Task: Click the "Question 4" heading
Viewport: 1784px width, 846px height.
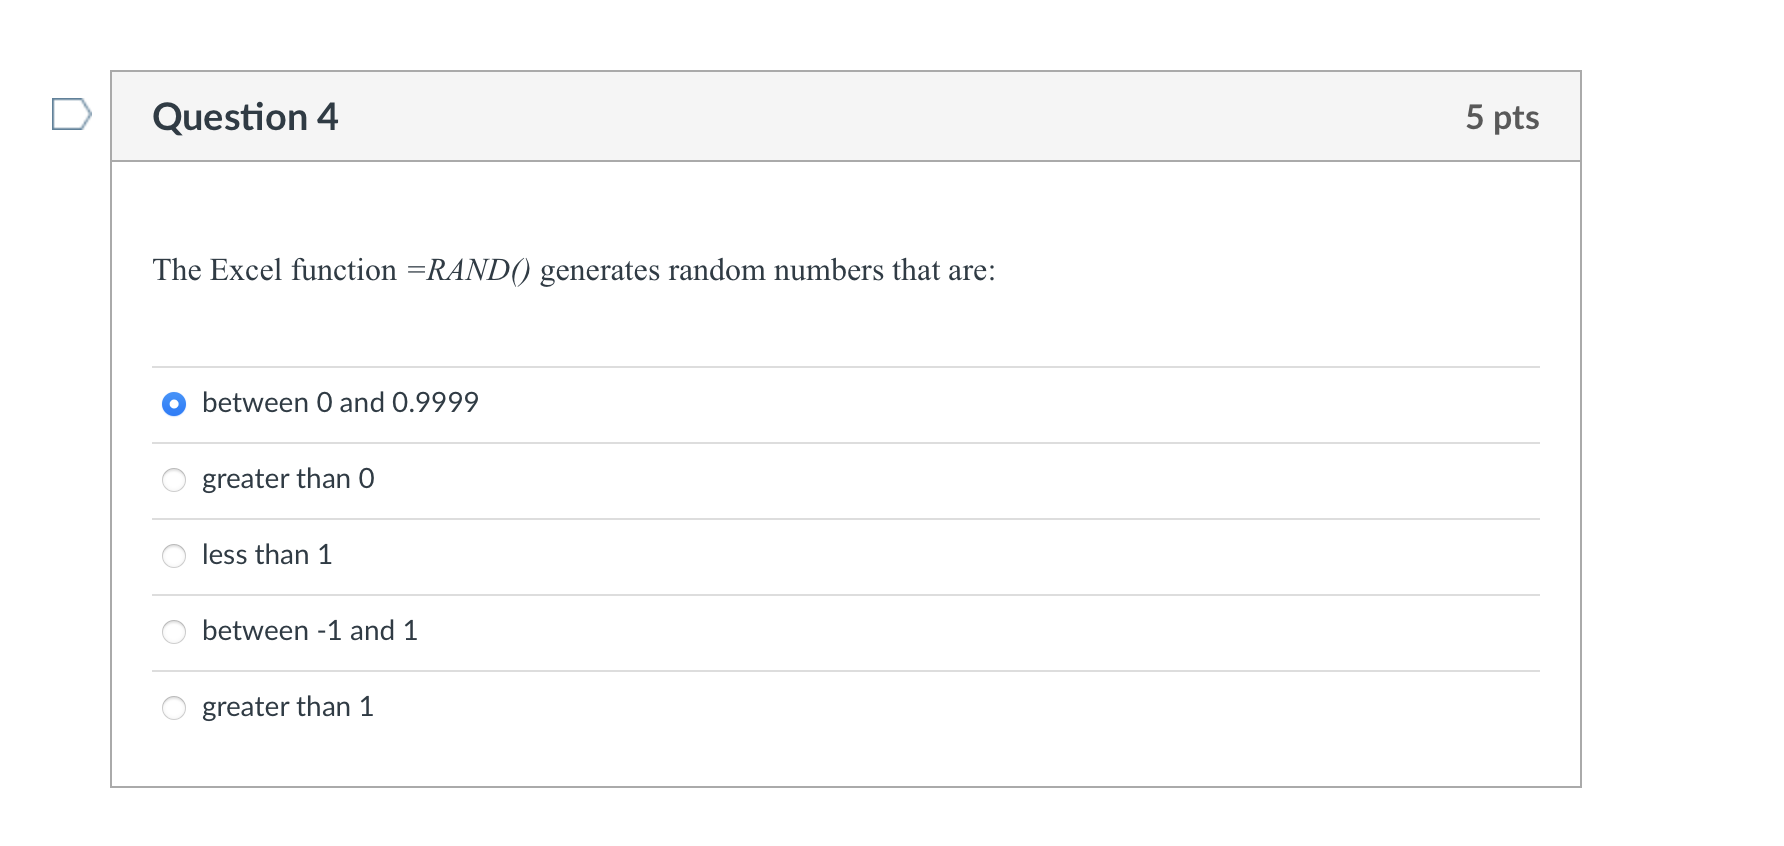Action: pyautogui.click(x=245, y=117)
